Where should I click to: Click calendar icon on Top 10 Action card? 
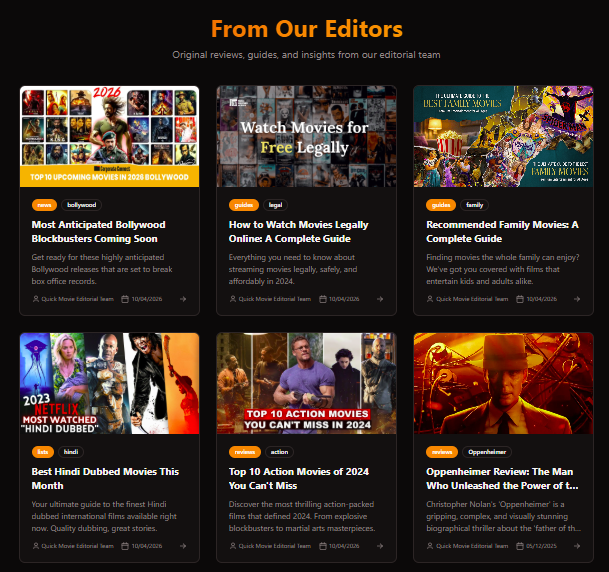pos(323,546)
